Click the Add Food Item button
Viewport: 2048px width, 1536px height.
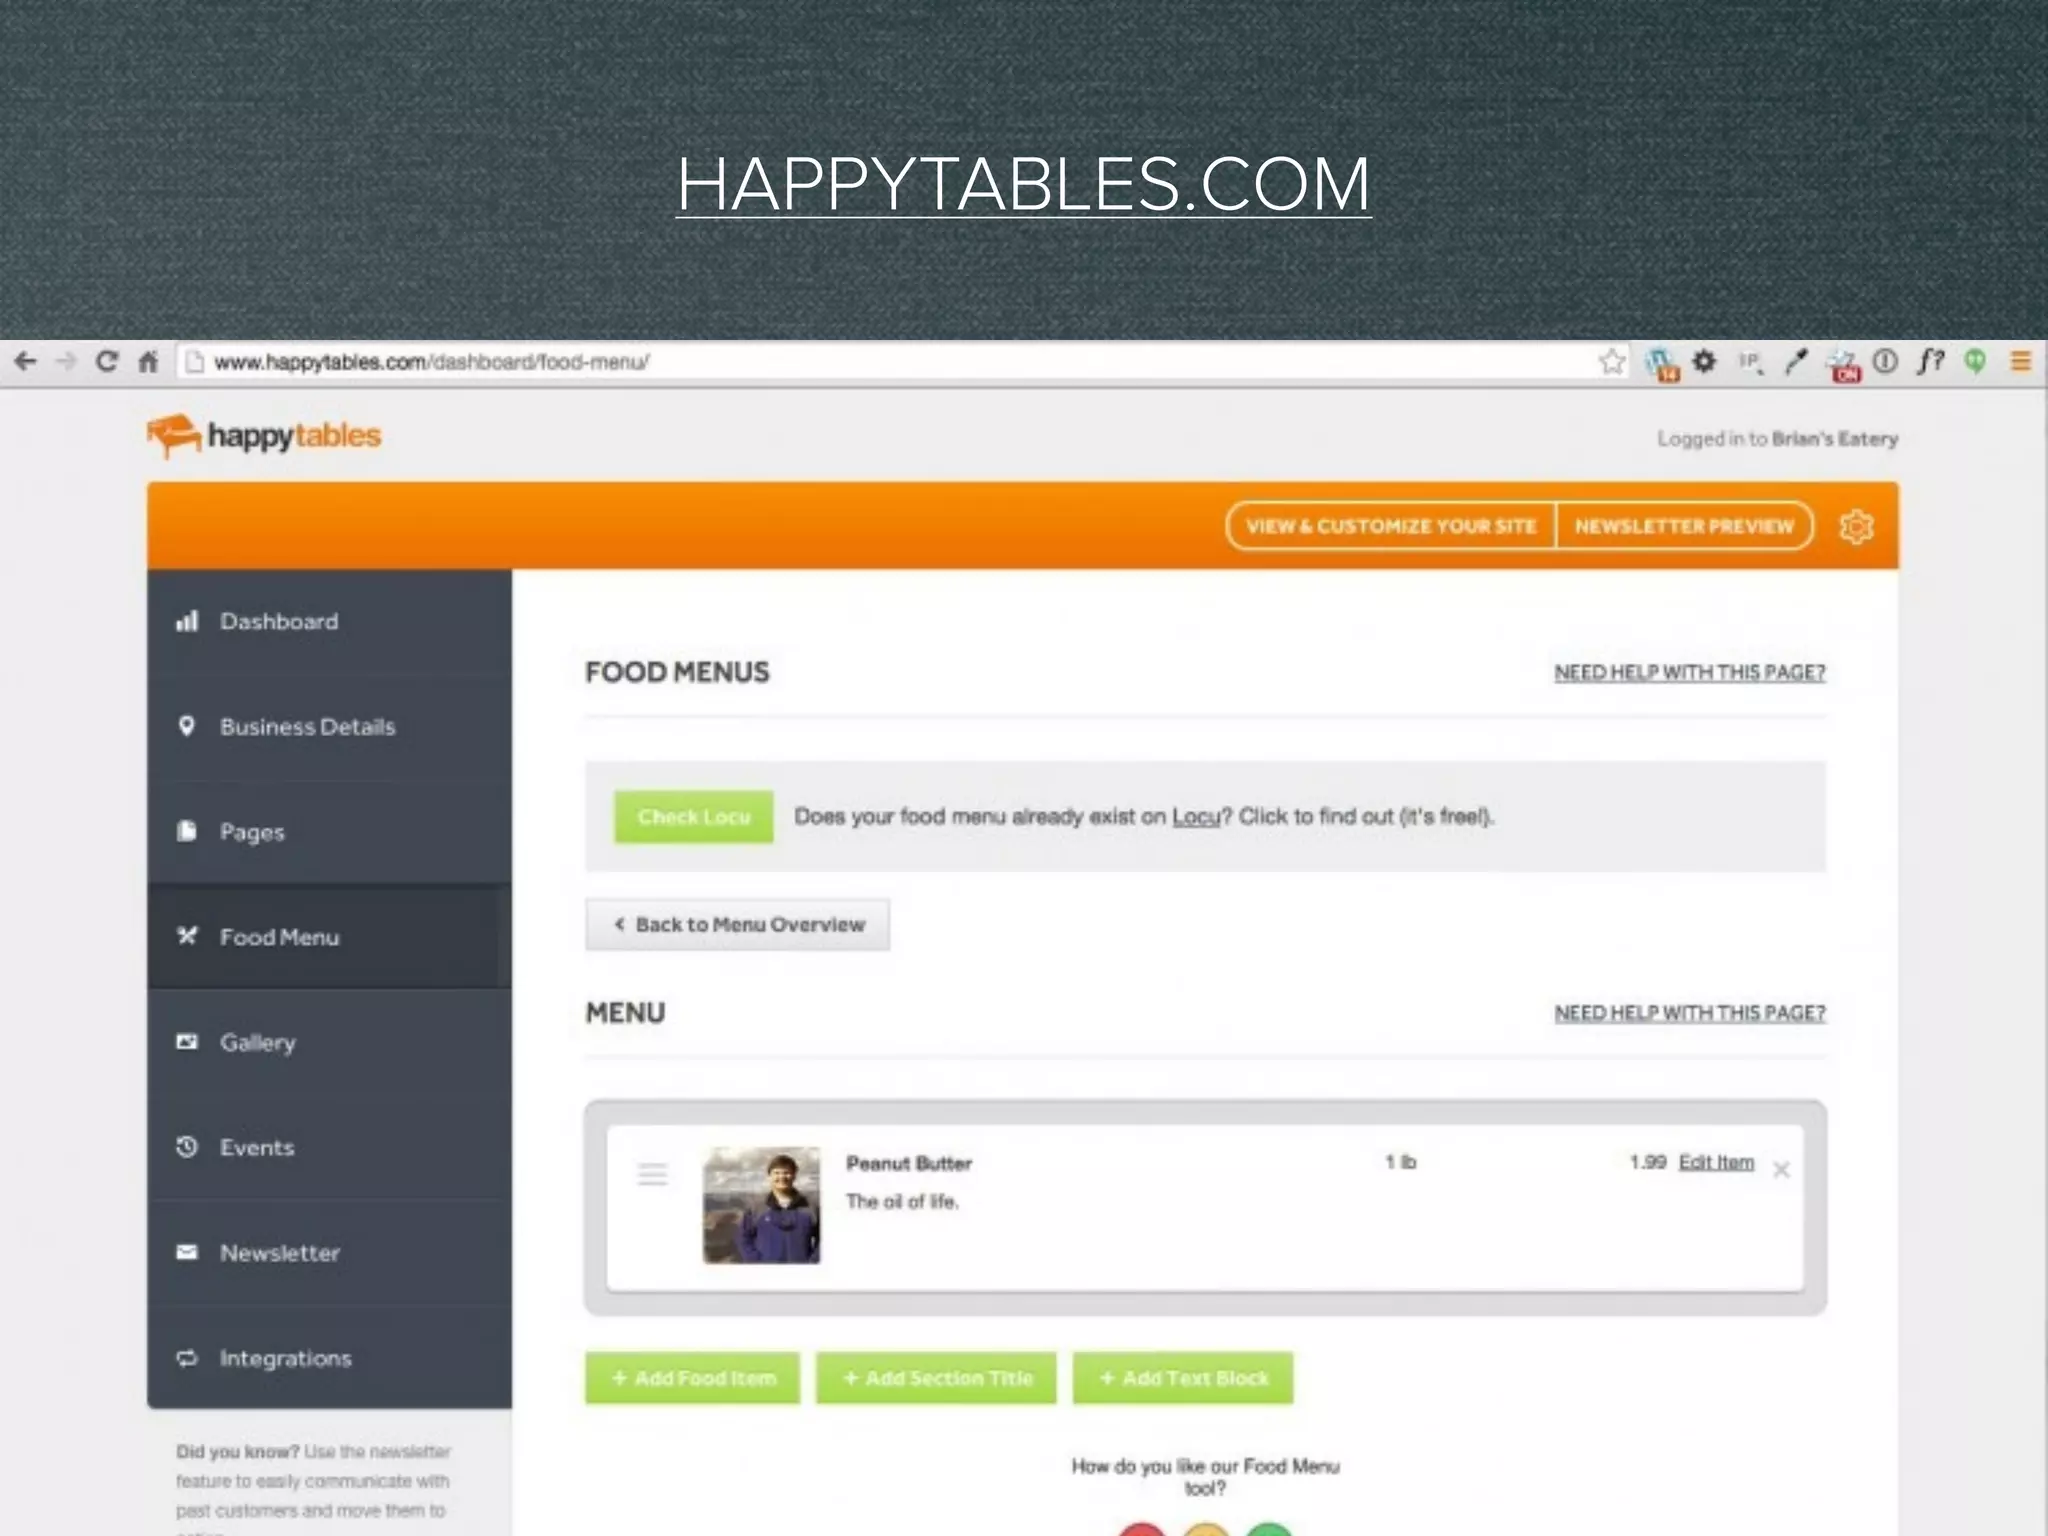point(693,1378)
